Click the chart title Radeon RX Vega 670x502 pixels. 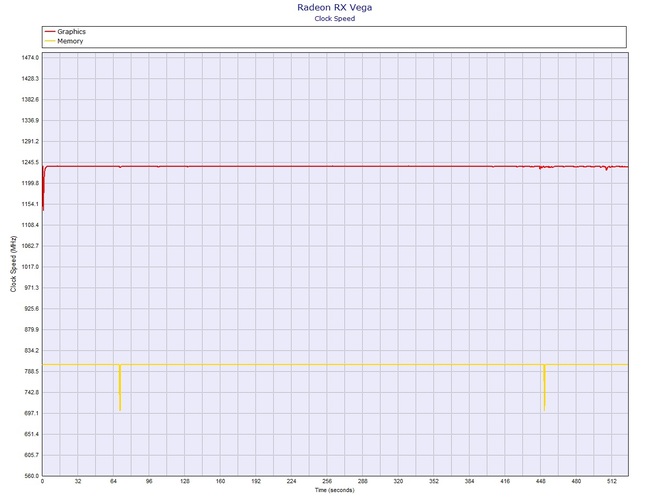coord(335,7)
